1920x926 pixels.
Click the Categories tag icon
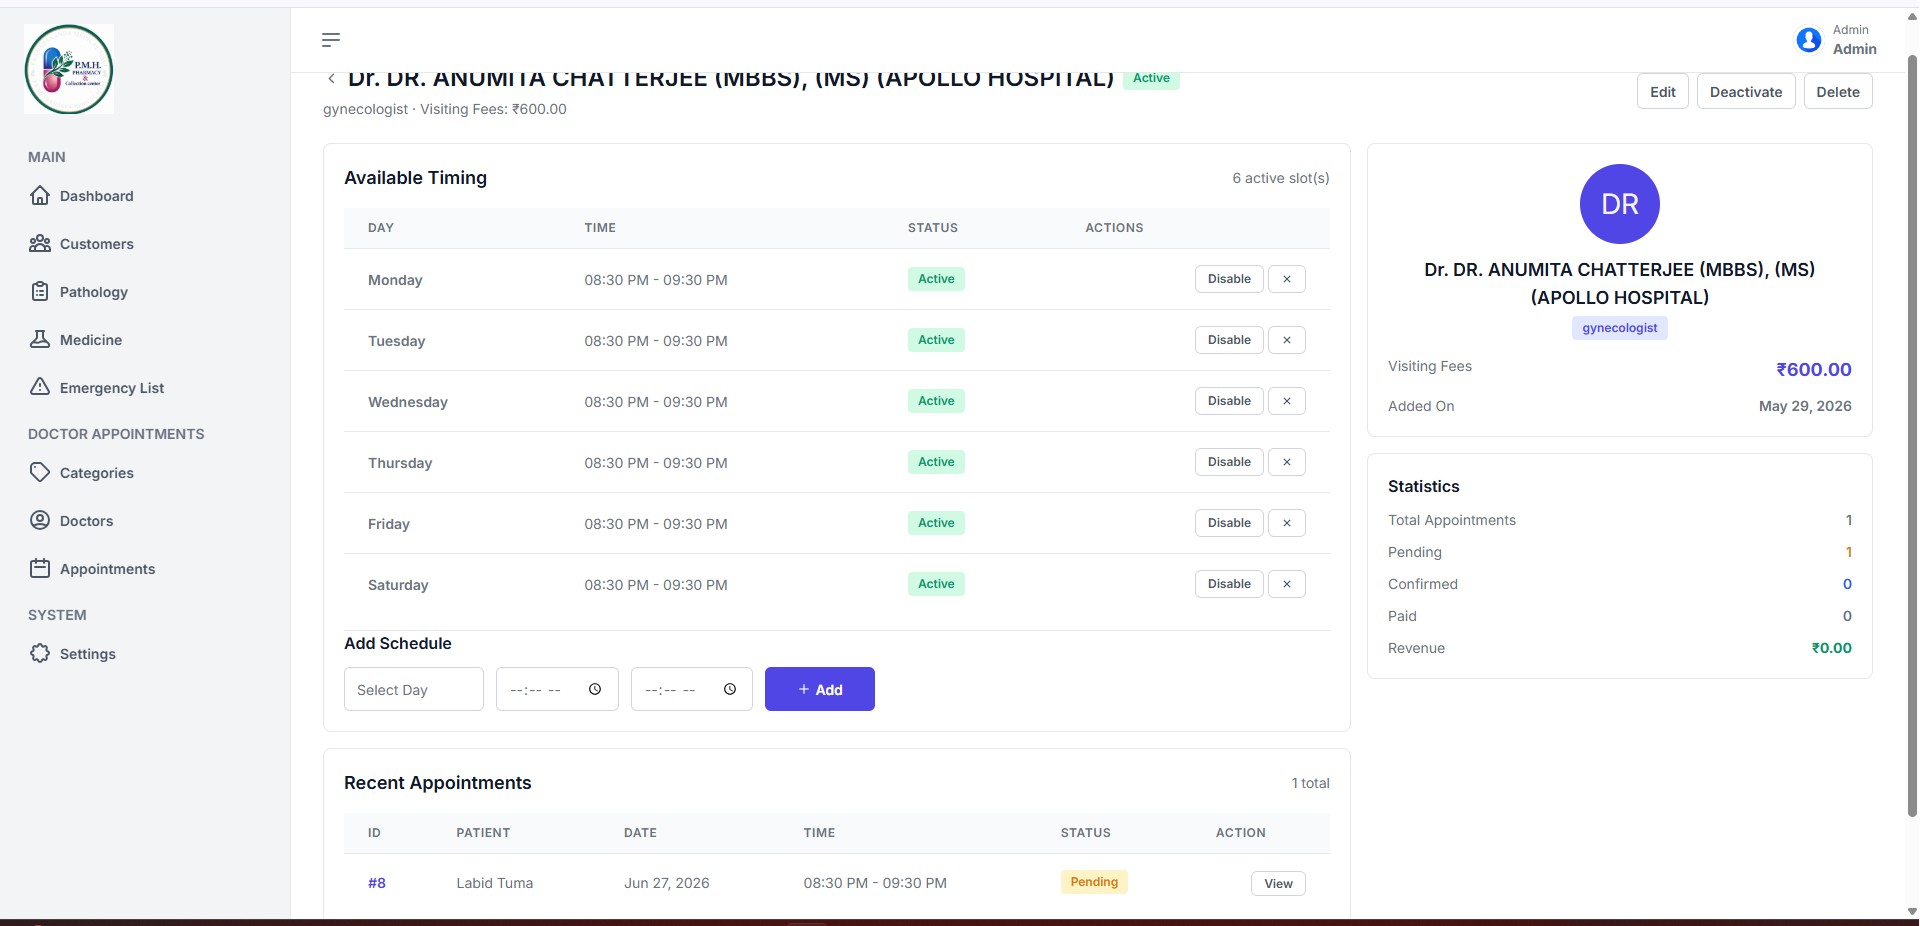(x=40, y=472)
